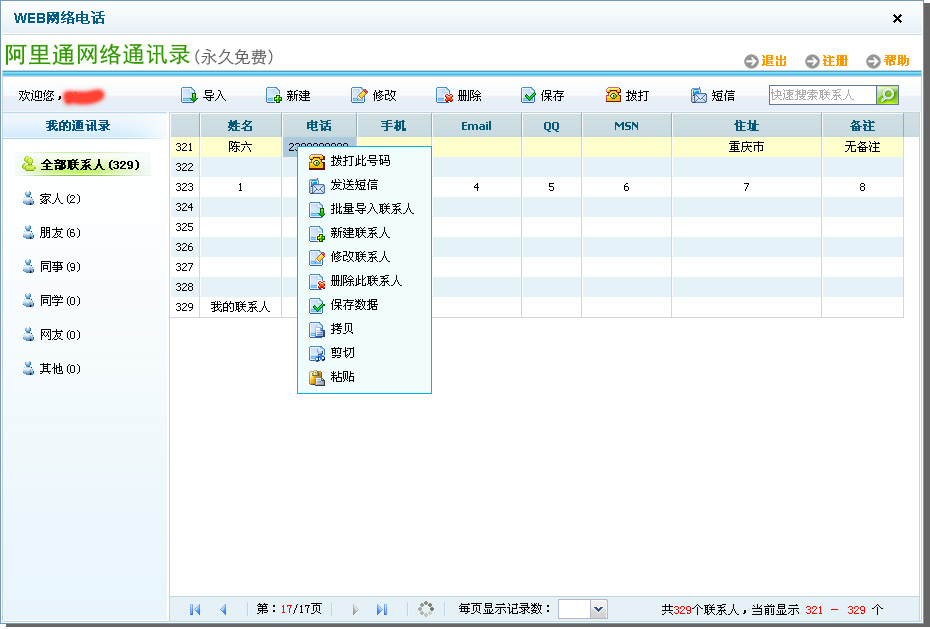Choose 发送短信 in context menu

(364, 185)
